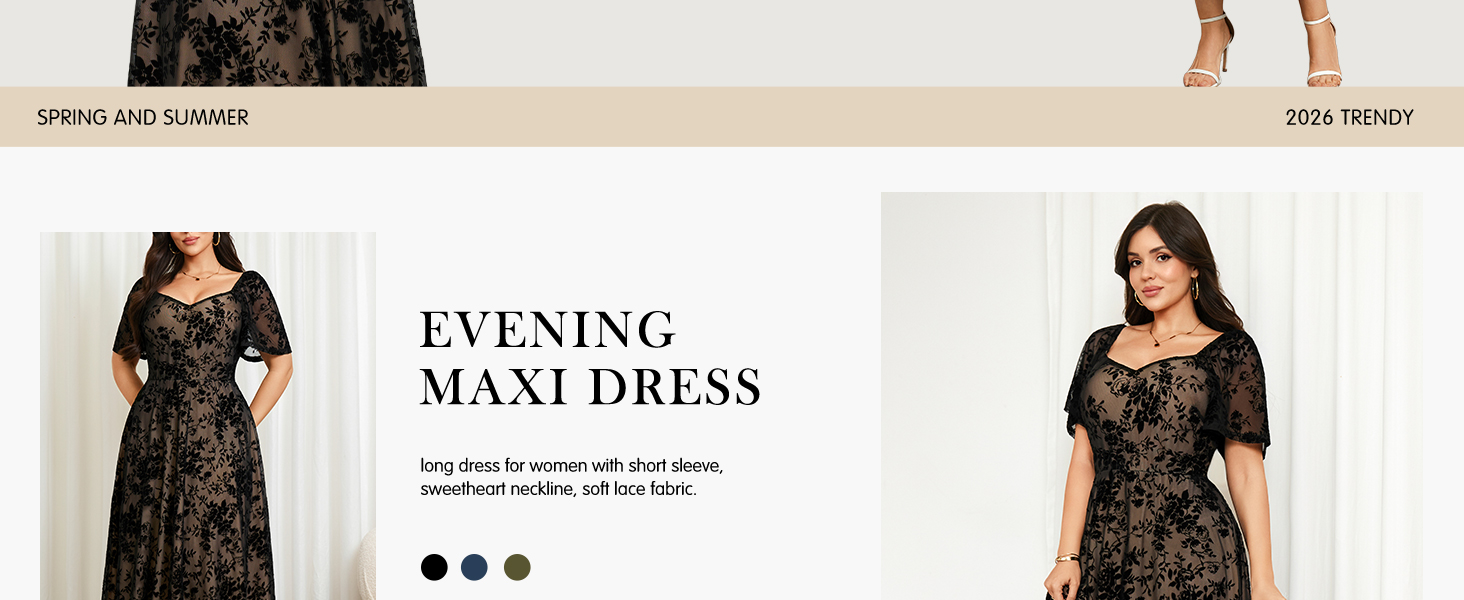
Task: Click the SPRING AND SUMMER banner text
Action: 143,118
